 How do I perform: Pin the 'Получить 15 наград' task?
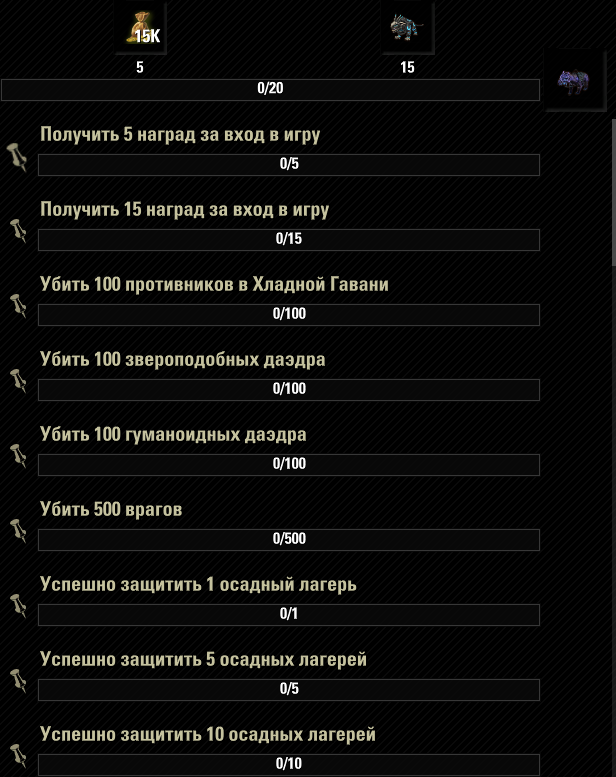point(18,231)
